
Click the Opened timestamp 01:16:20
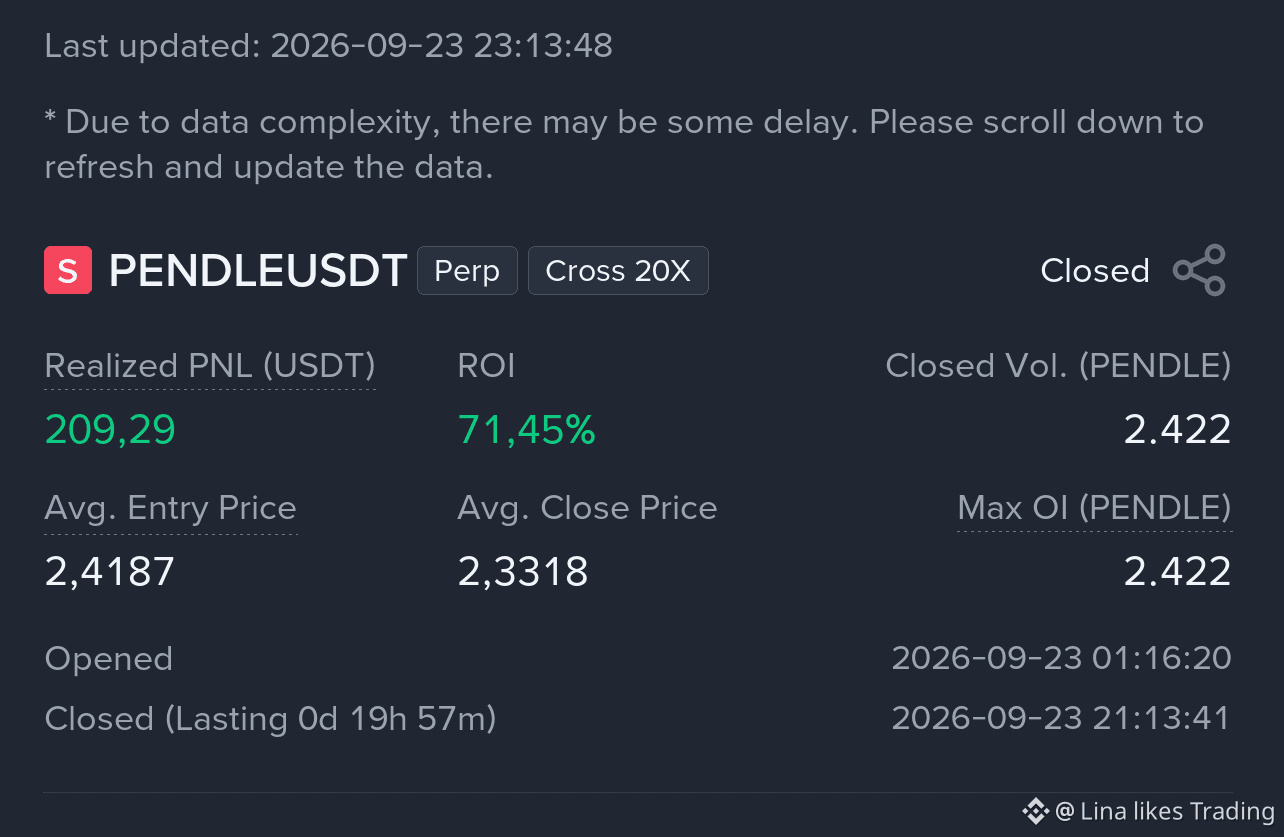[x=1061, y=658]
